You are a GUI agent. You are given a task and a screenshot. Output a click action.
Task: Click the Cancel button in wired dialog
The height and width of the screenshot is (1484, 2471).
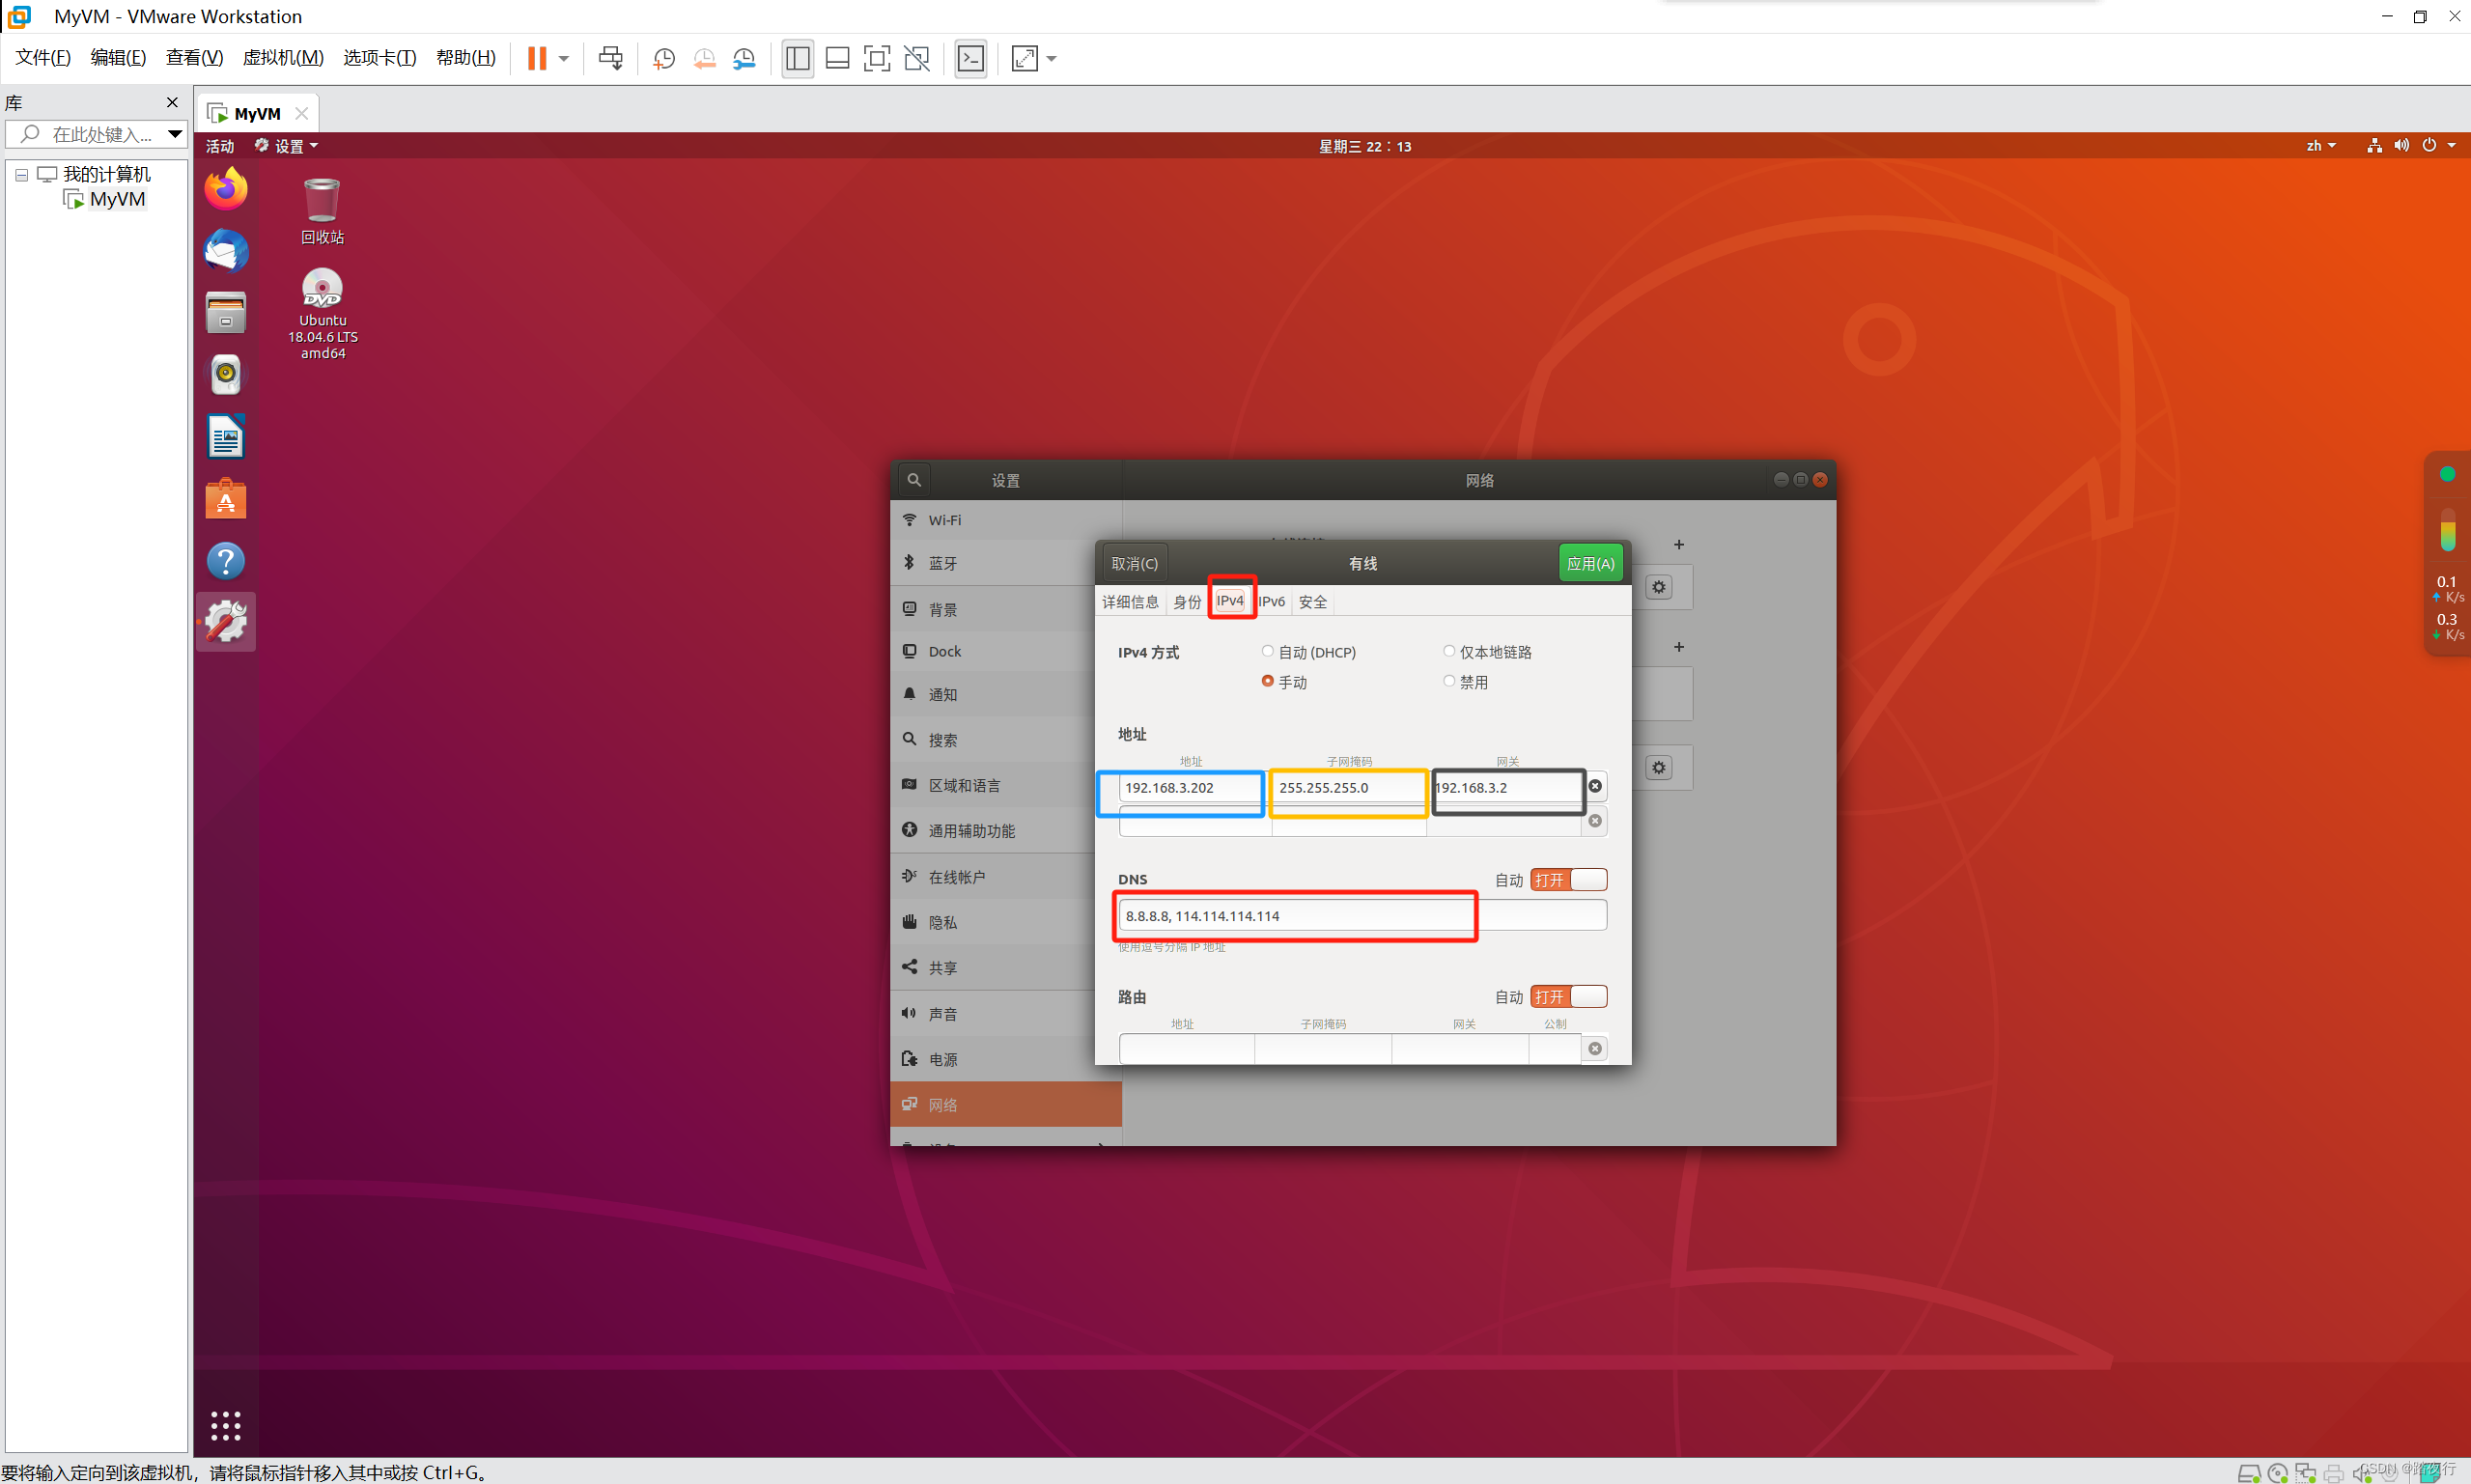pyautogui.click(x=1134, y=563)
